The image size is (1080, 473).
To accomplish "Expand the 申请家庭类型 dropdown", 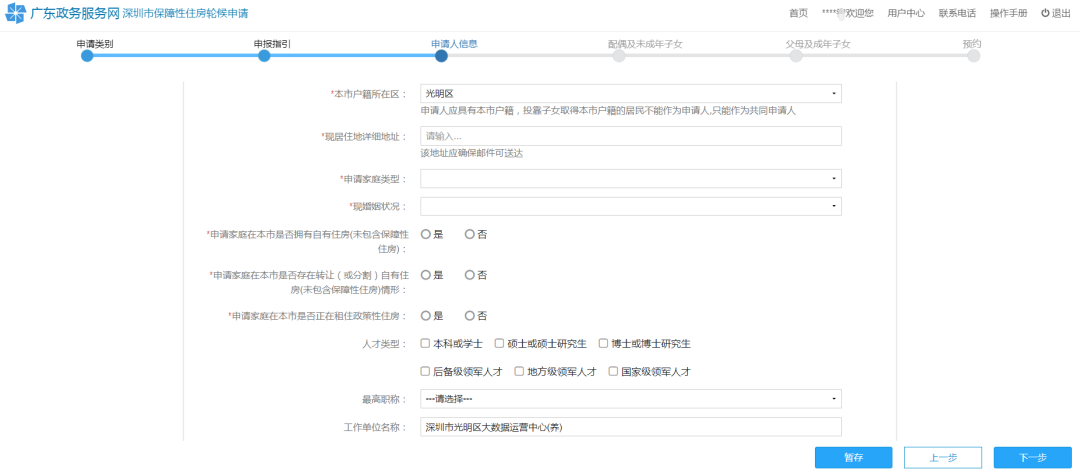I will (630, 179).
